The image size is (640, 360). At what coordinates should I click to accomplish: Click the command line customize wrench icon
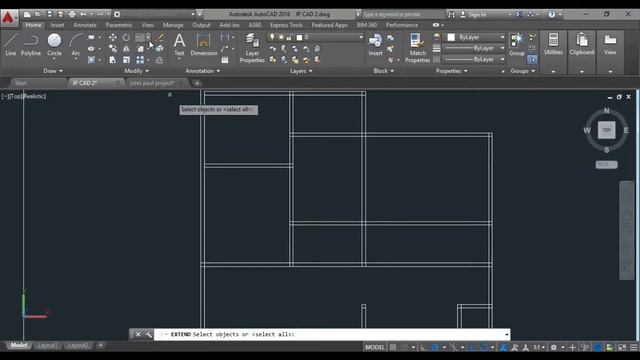[x=148, y=334]
